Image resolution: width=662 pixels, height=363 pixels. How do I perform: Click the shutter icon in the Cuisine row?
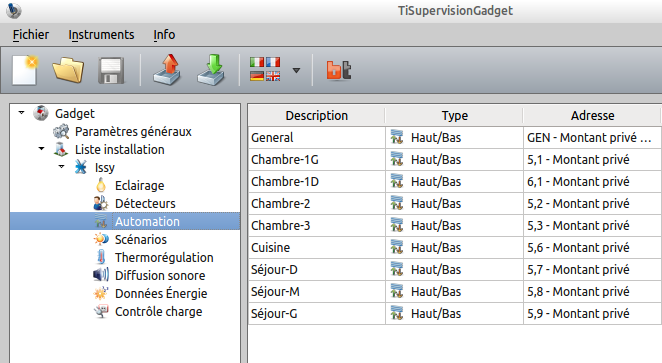397,247
